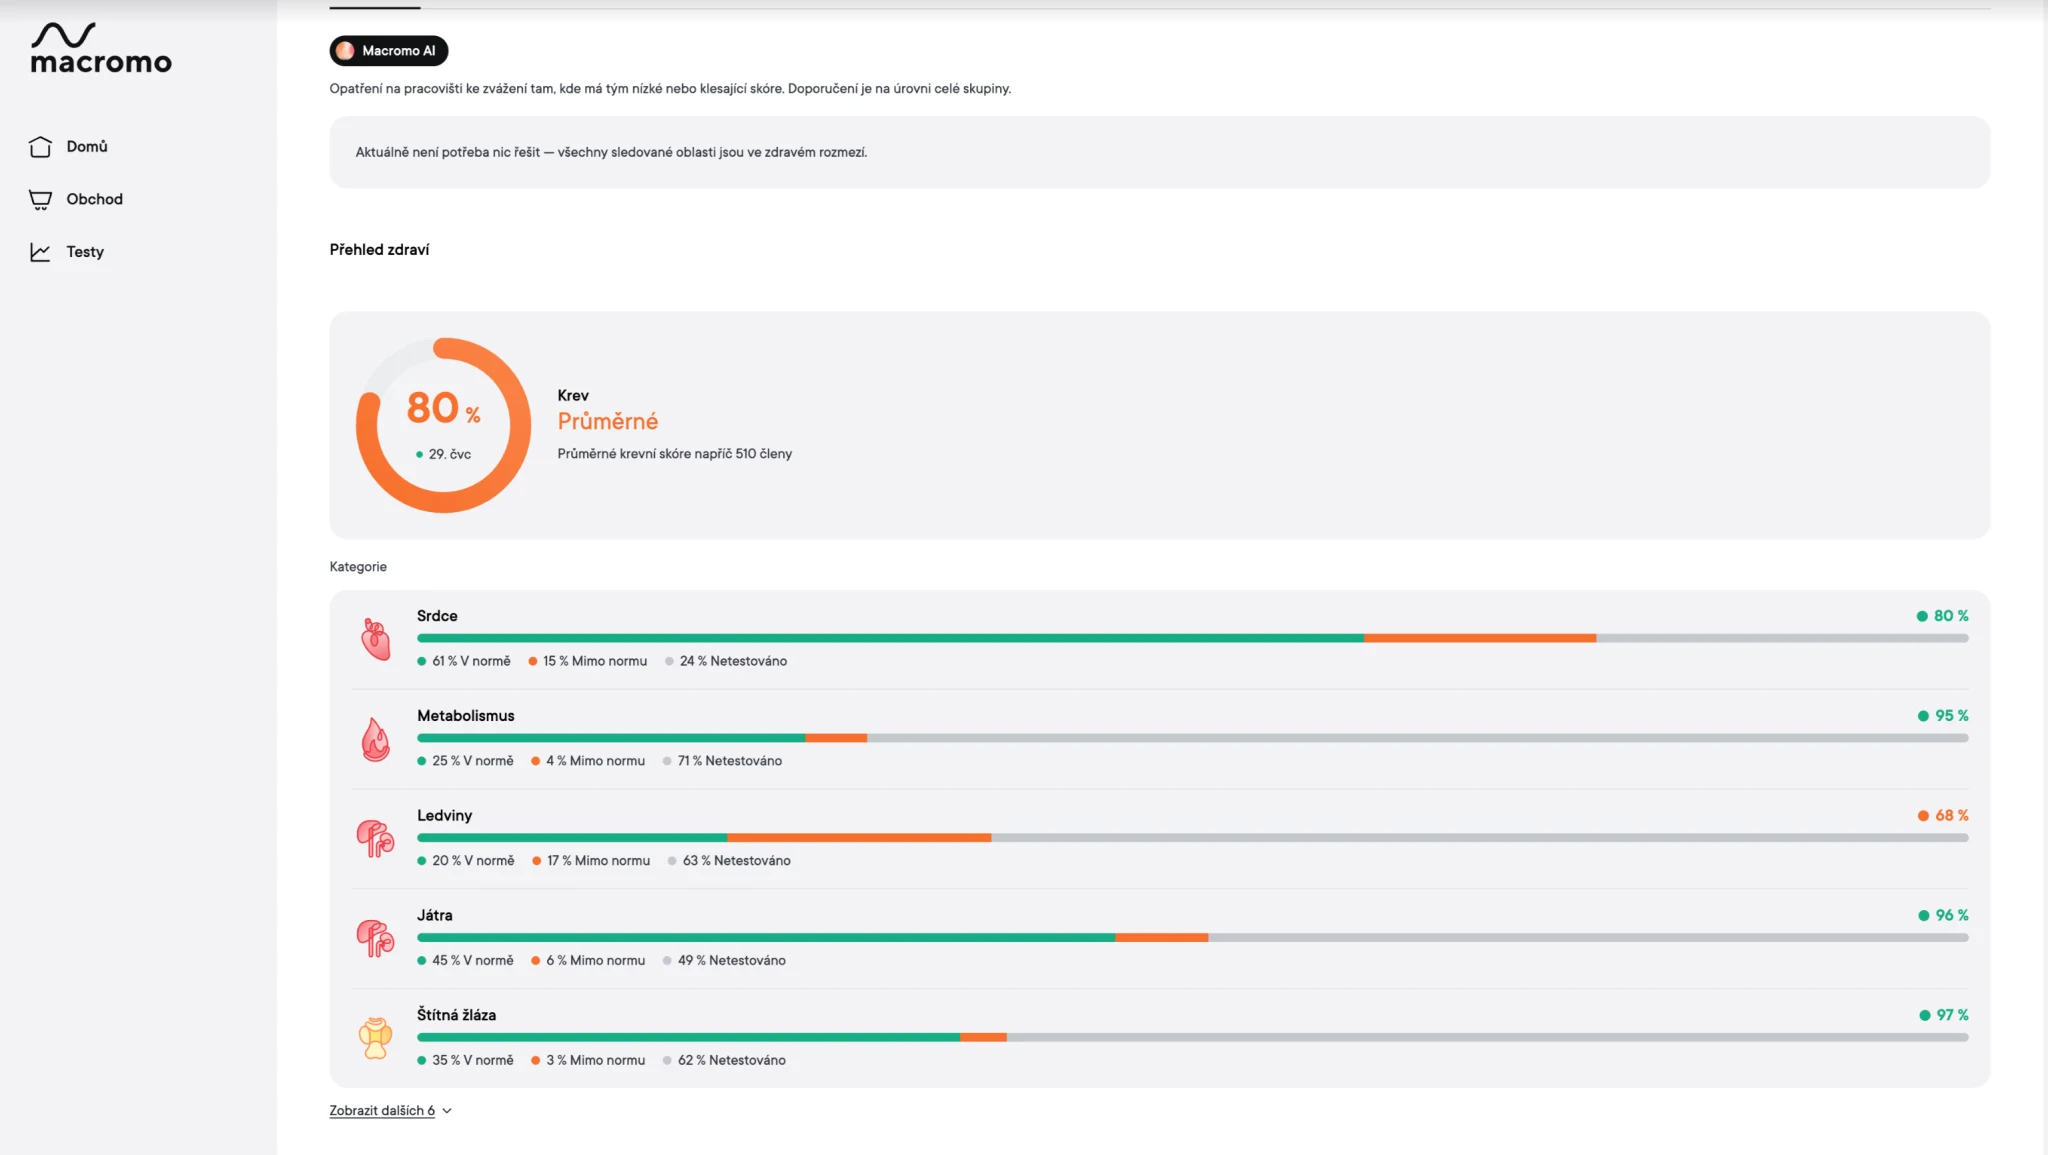Click '25 % V normě' legend
2048x1155 pixels.
click(465, 761)
